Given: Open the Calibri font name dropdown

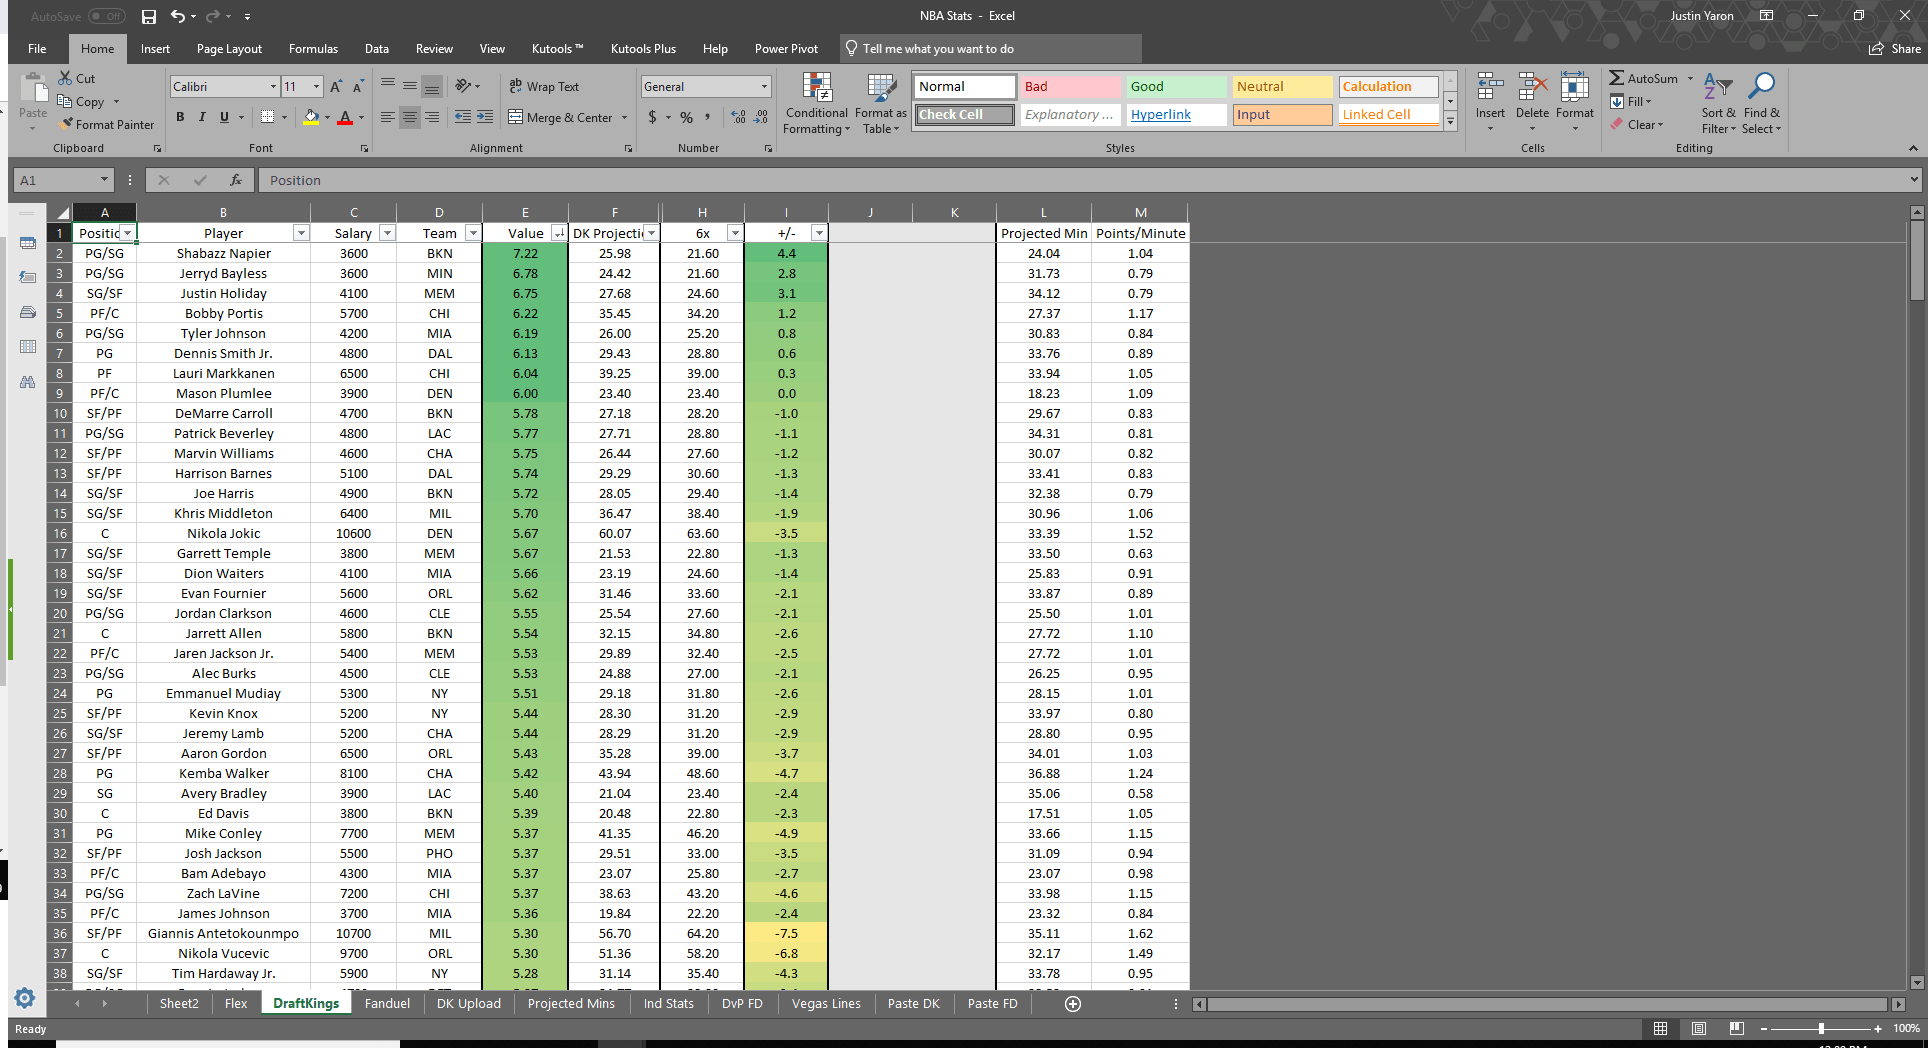Looking at the screenshot, I should click(273, 87).
